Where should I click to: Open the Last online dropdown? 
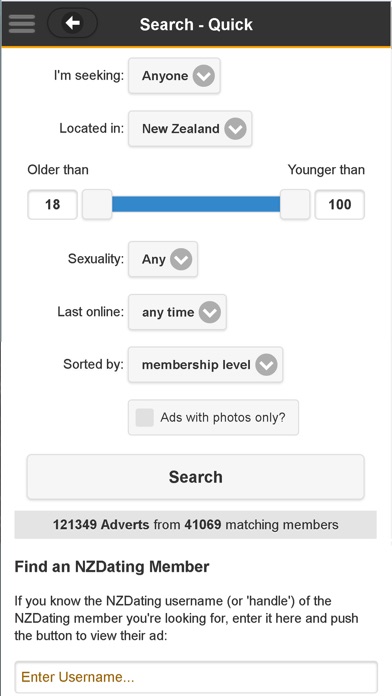click(178, 312)
